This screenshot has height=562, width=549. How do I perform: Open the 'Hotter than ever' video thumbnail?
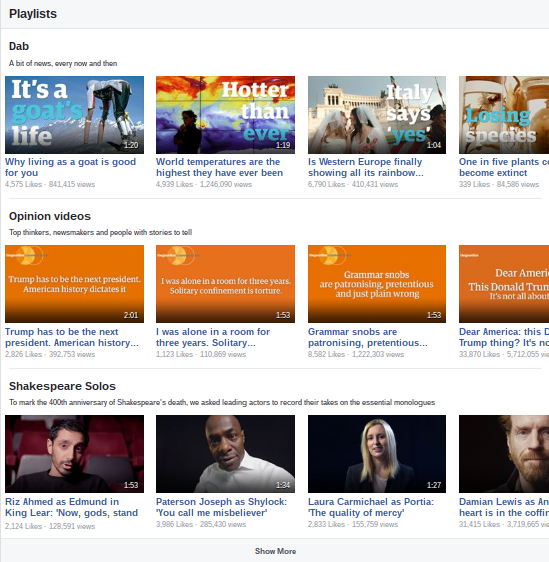click(225, 115)
